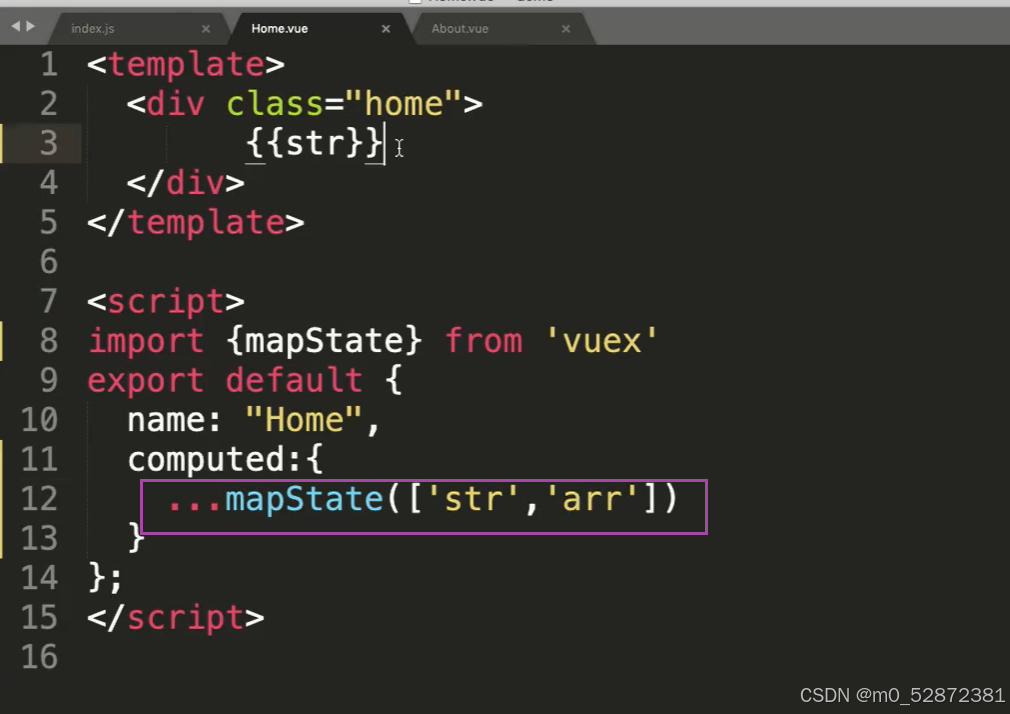Click the export keyword
Image resolution: width=1010 pixels, height=714 pixels.
point(146,380)
